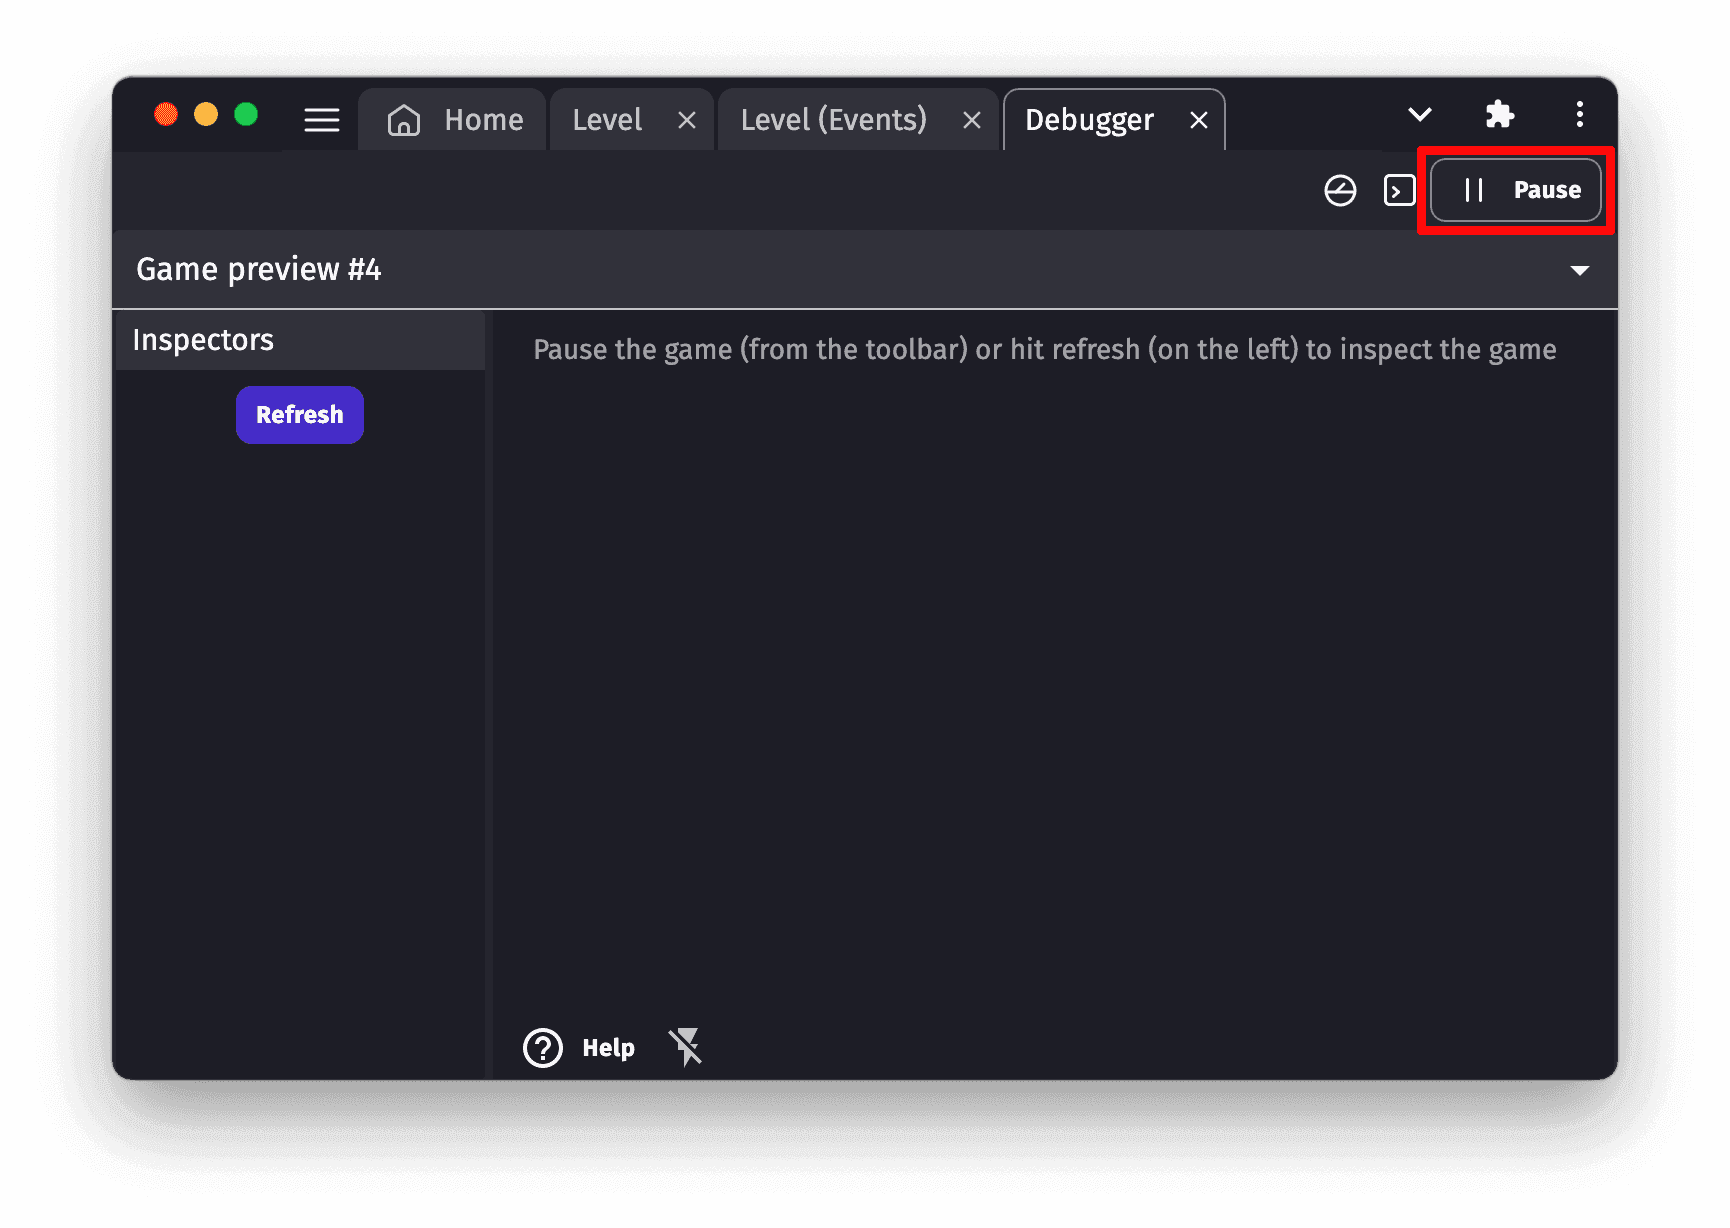The image size is (1730, 1228).
Task: Open the three-dot more options menu
Action: pos(1579,114)
